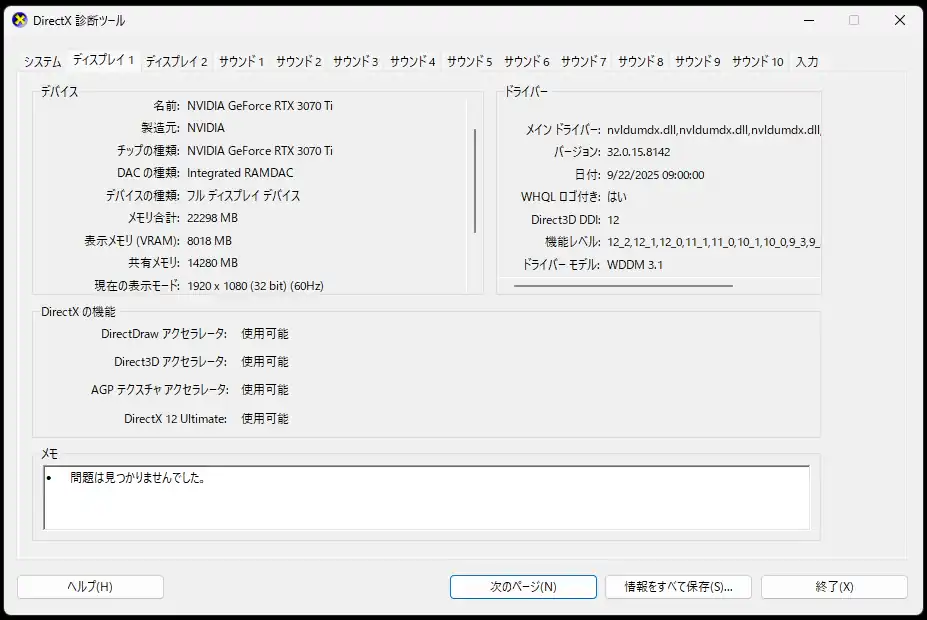The image size is (927, 620).
Task: Select the サウンド 1 tab
Action: pos(241,62)
